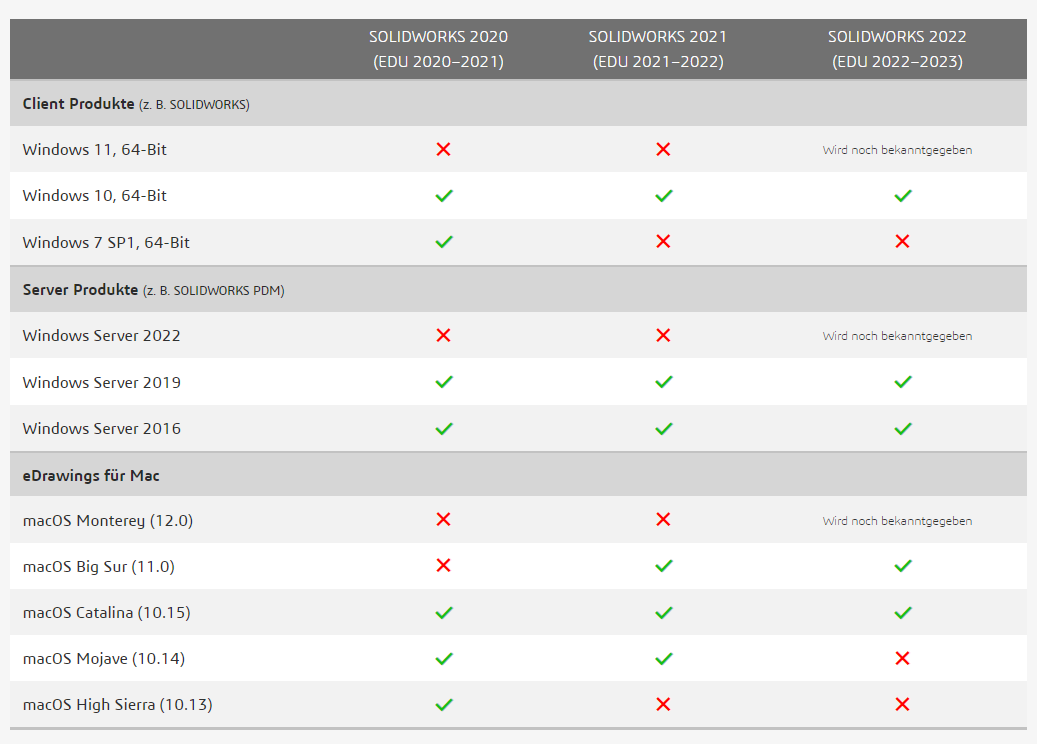Click the red cross for macOS Monterey under SOLIDWORKS 2020

tap(444, 519)
